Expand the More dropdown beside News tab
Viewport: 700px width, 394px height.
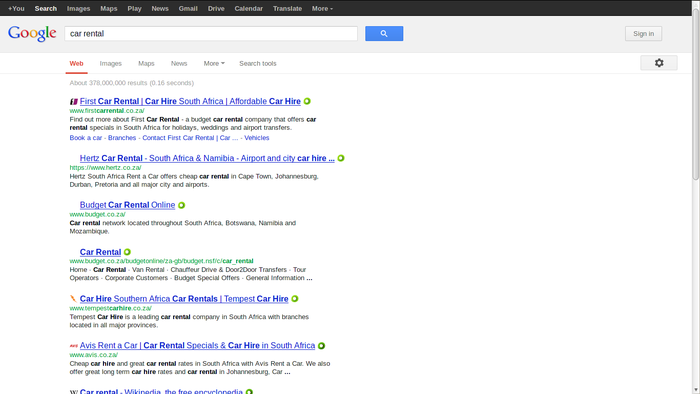click(x=214, y=63)
